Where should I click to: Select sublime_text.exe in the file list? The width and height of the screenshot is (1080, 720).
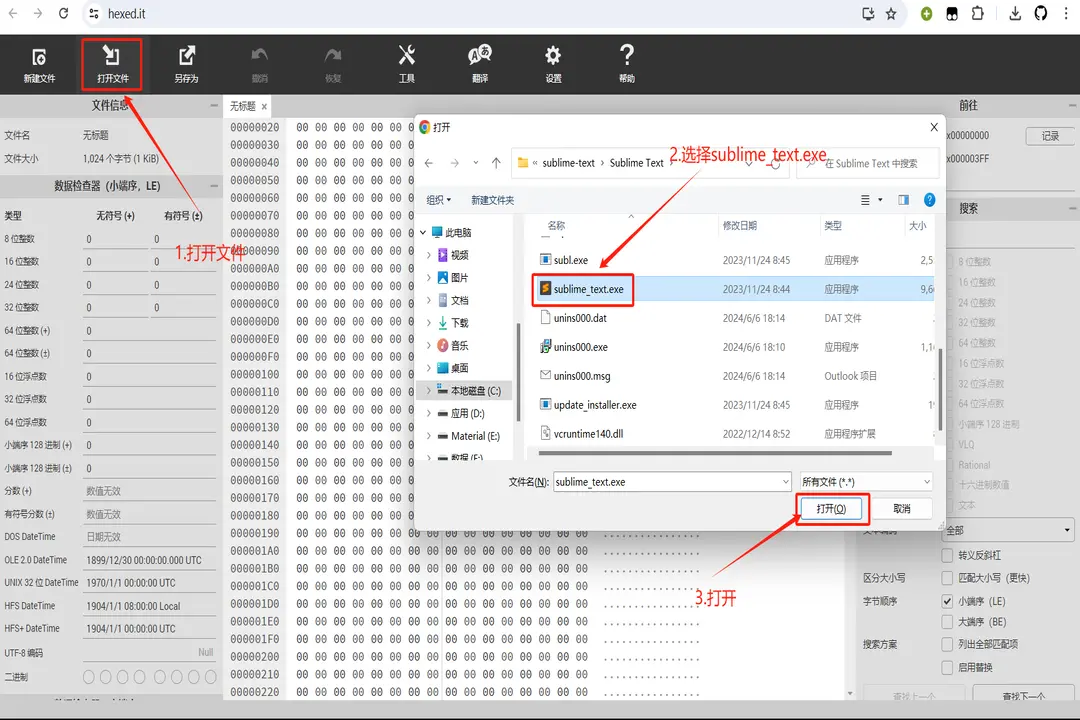tap(588, 289)
